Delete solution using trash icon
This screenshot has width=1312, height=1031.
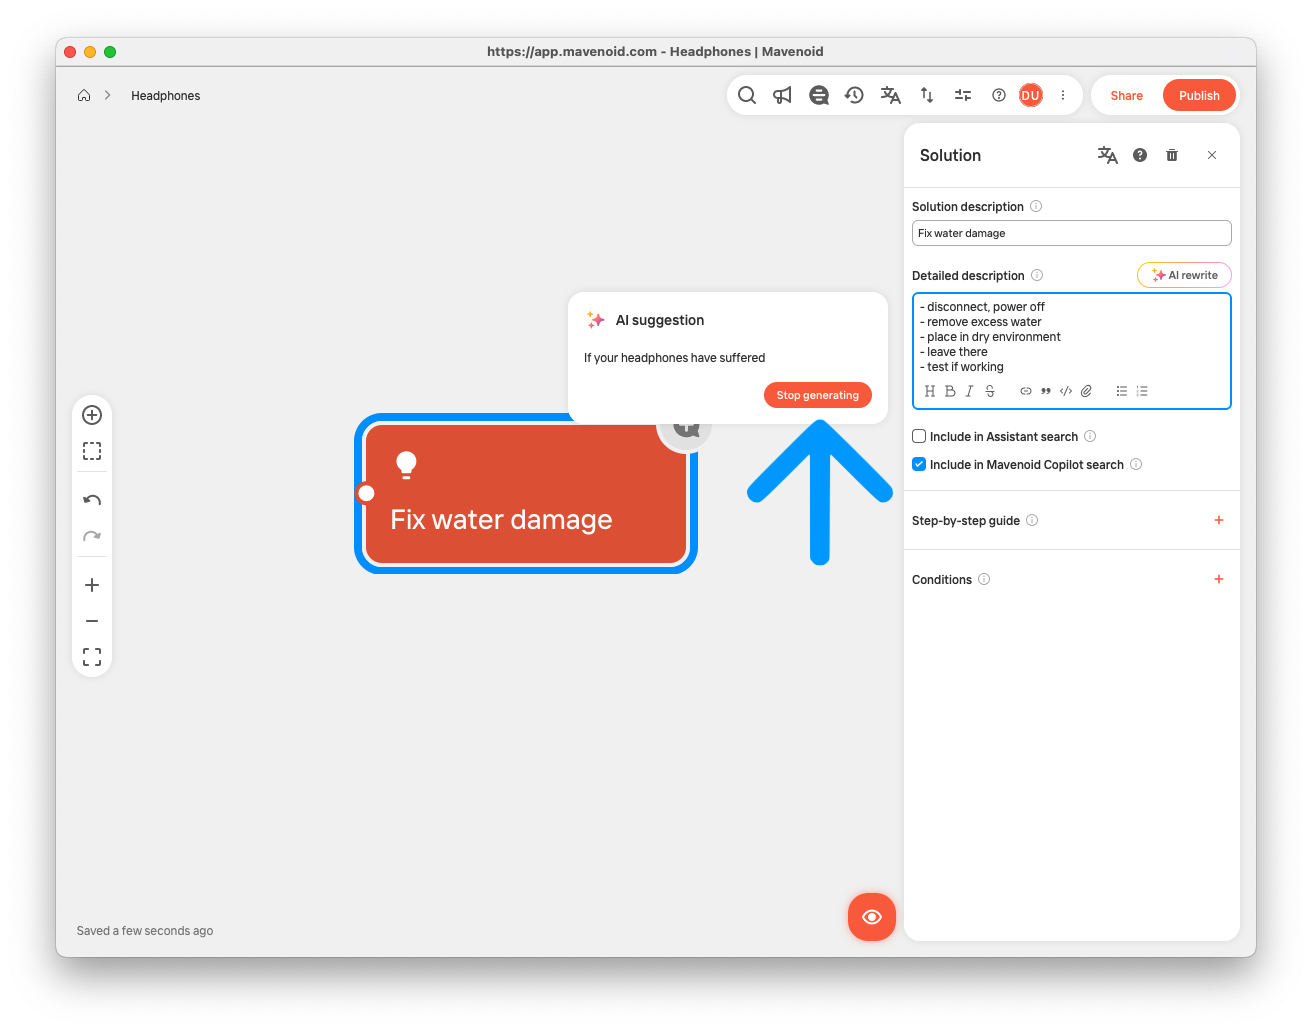point(1172,155)
